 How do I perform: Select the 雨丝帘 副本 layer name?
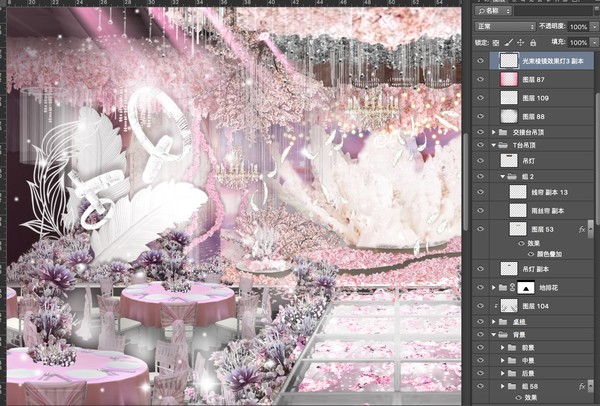coord(548,211)
